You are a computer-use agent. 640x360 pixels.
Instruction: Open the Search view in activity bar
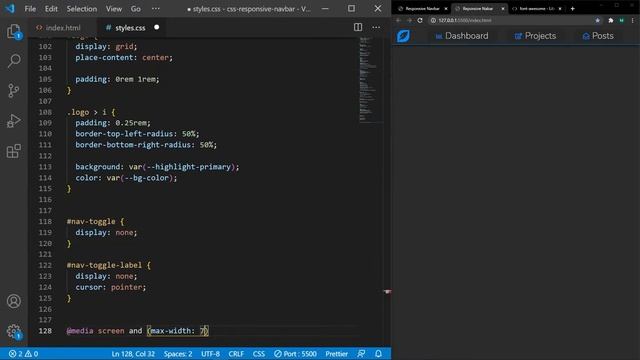[14, 61]
